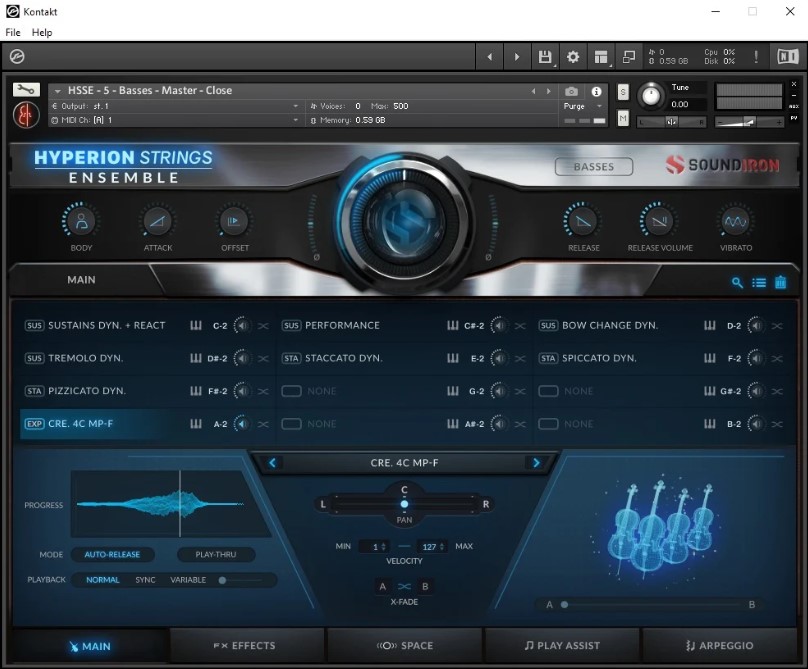Adjust the Pan slider handle
Image resolution: width=808 pixels, height=669 pixels.
pos(404,504)
